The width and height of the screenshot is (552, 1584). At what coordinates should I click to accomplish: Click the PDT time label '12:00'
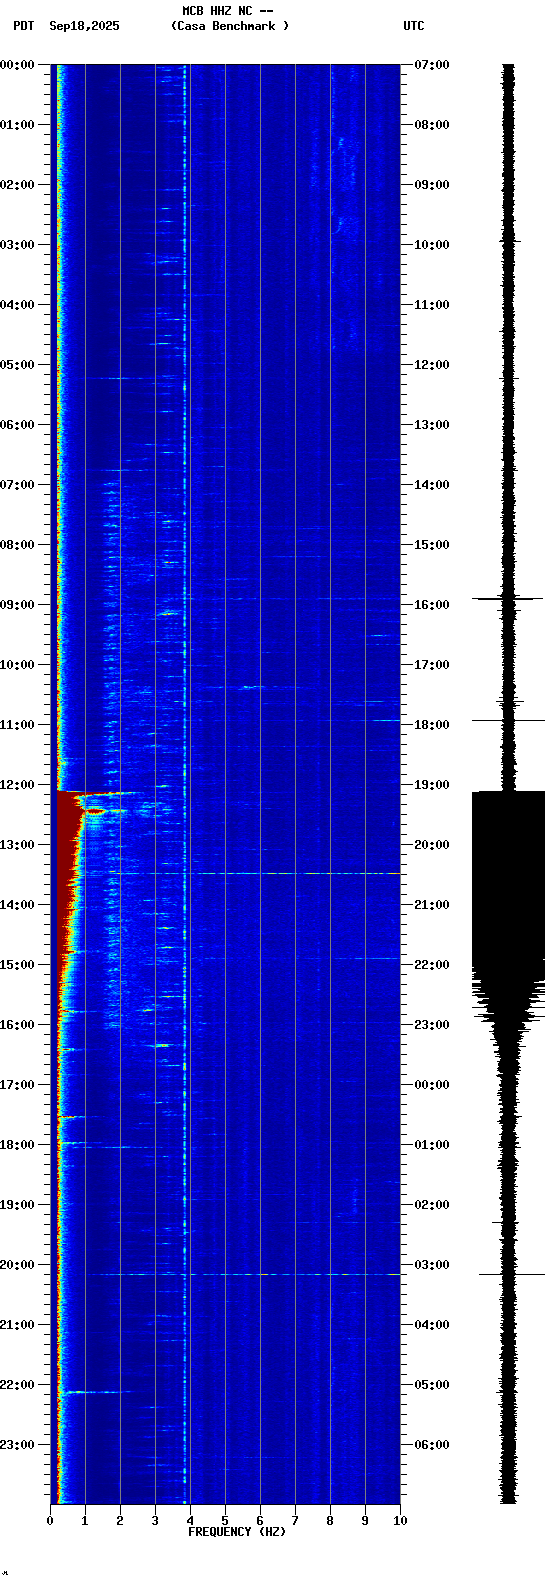click(x=17, y=785)
